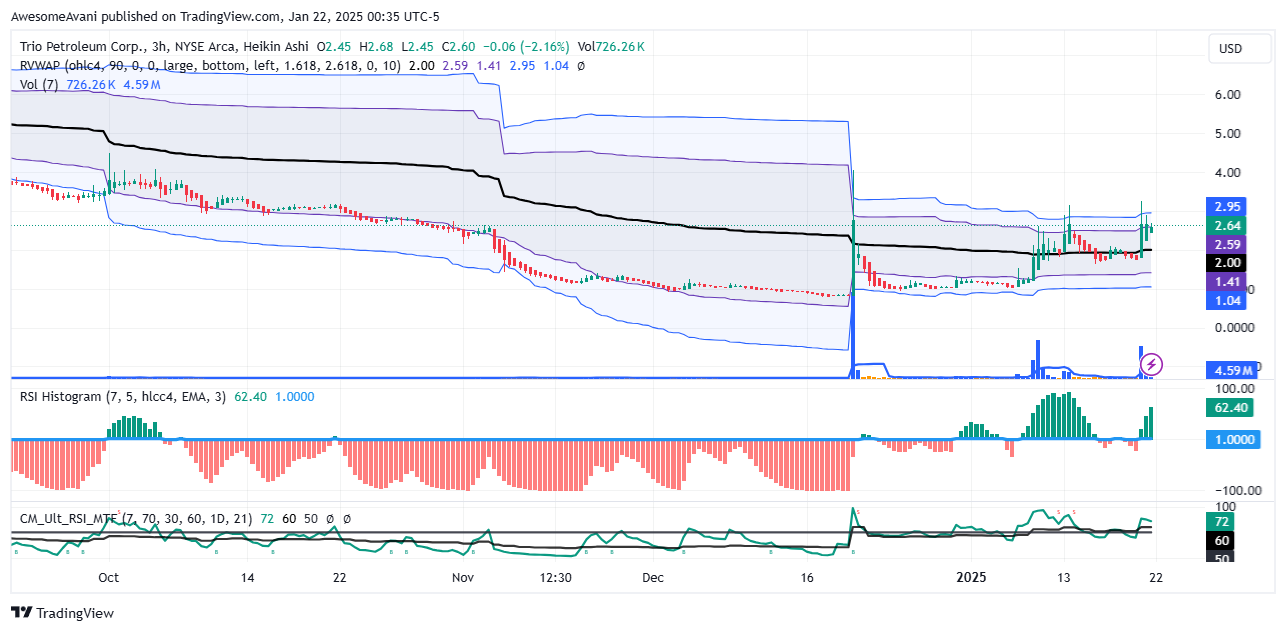1286x632 pixels.
Task: Click the 4.00 price scale value
Action: (1227, 172)
